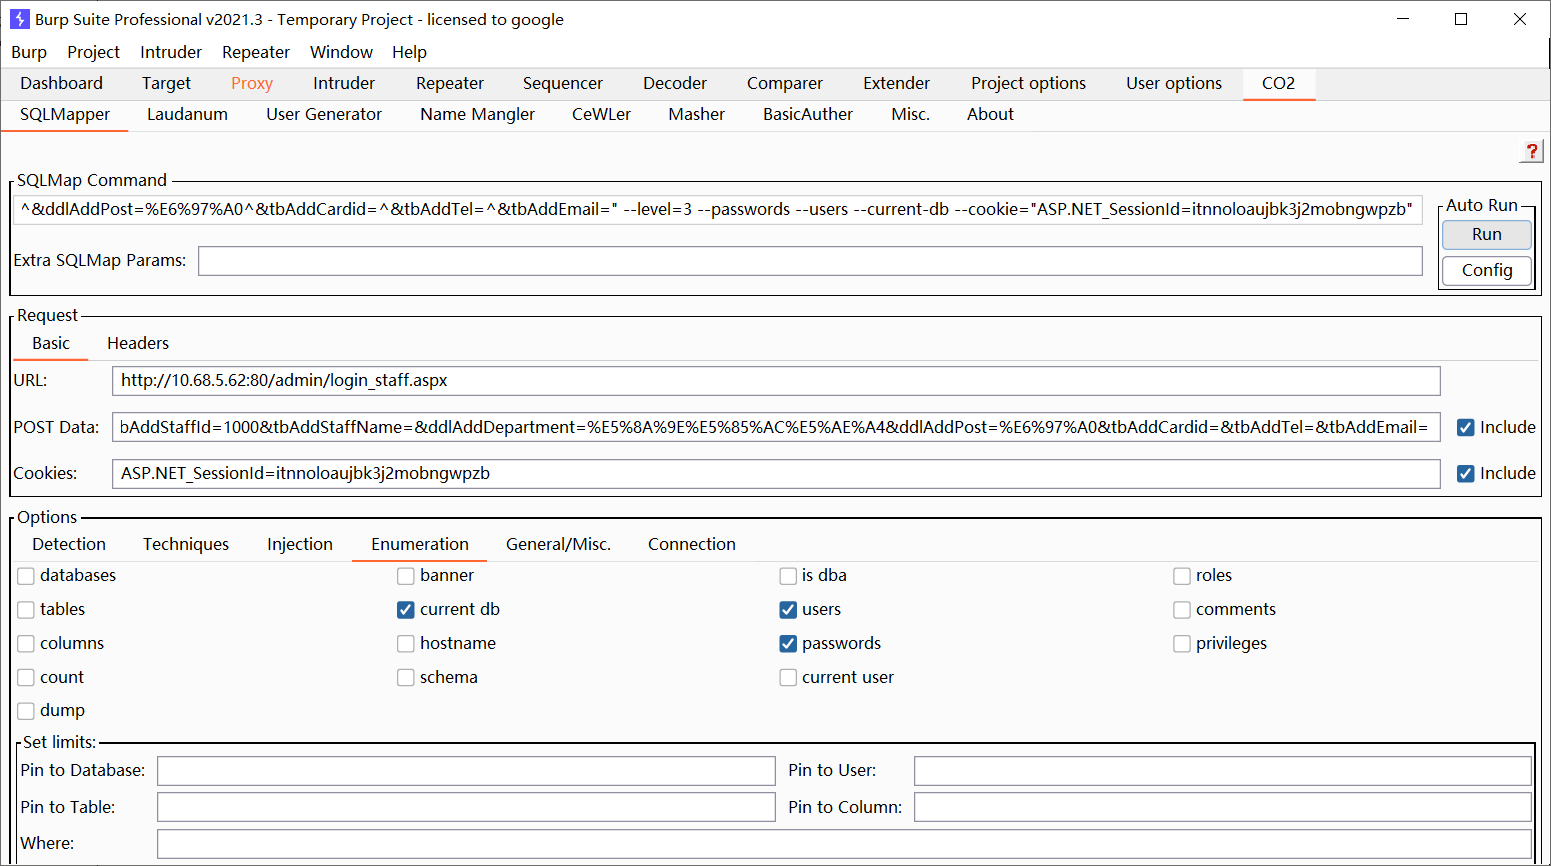
Task: Tick the columns checkbox
Action: click(26, 644)
